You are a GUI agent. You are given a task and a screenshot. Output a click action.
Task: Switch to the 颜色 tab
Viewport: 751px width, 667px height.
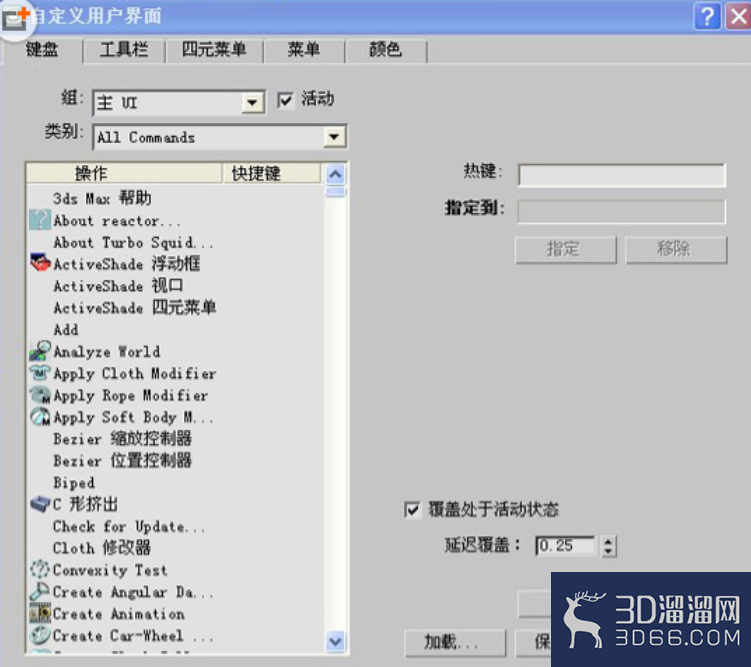tap(386, 49)
